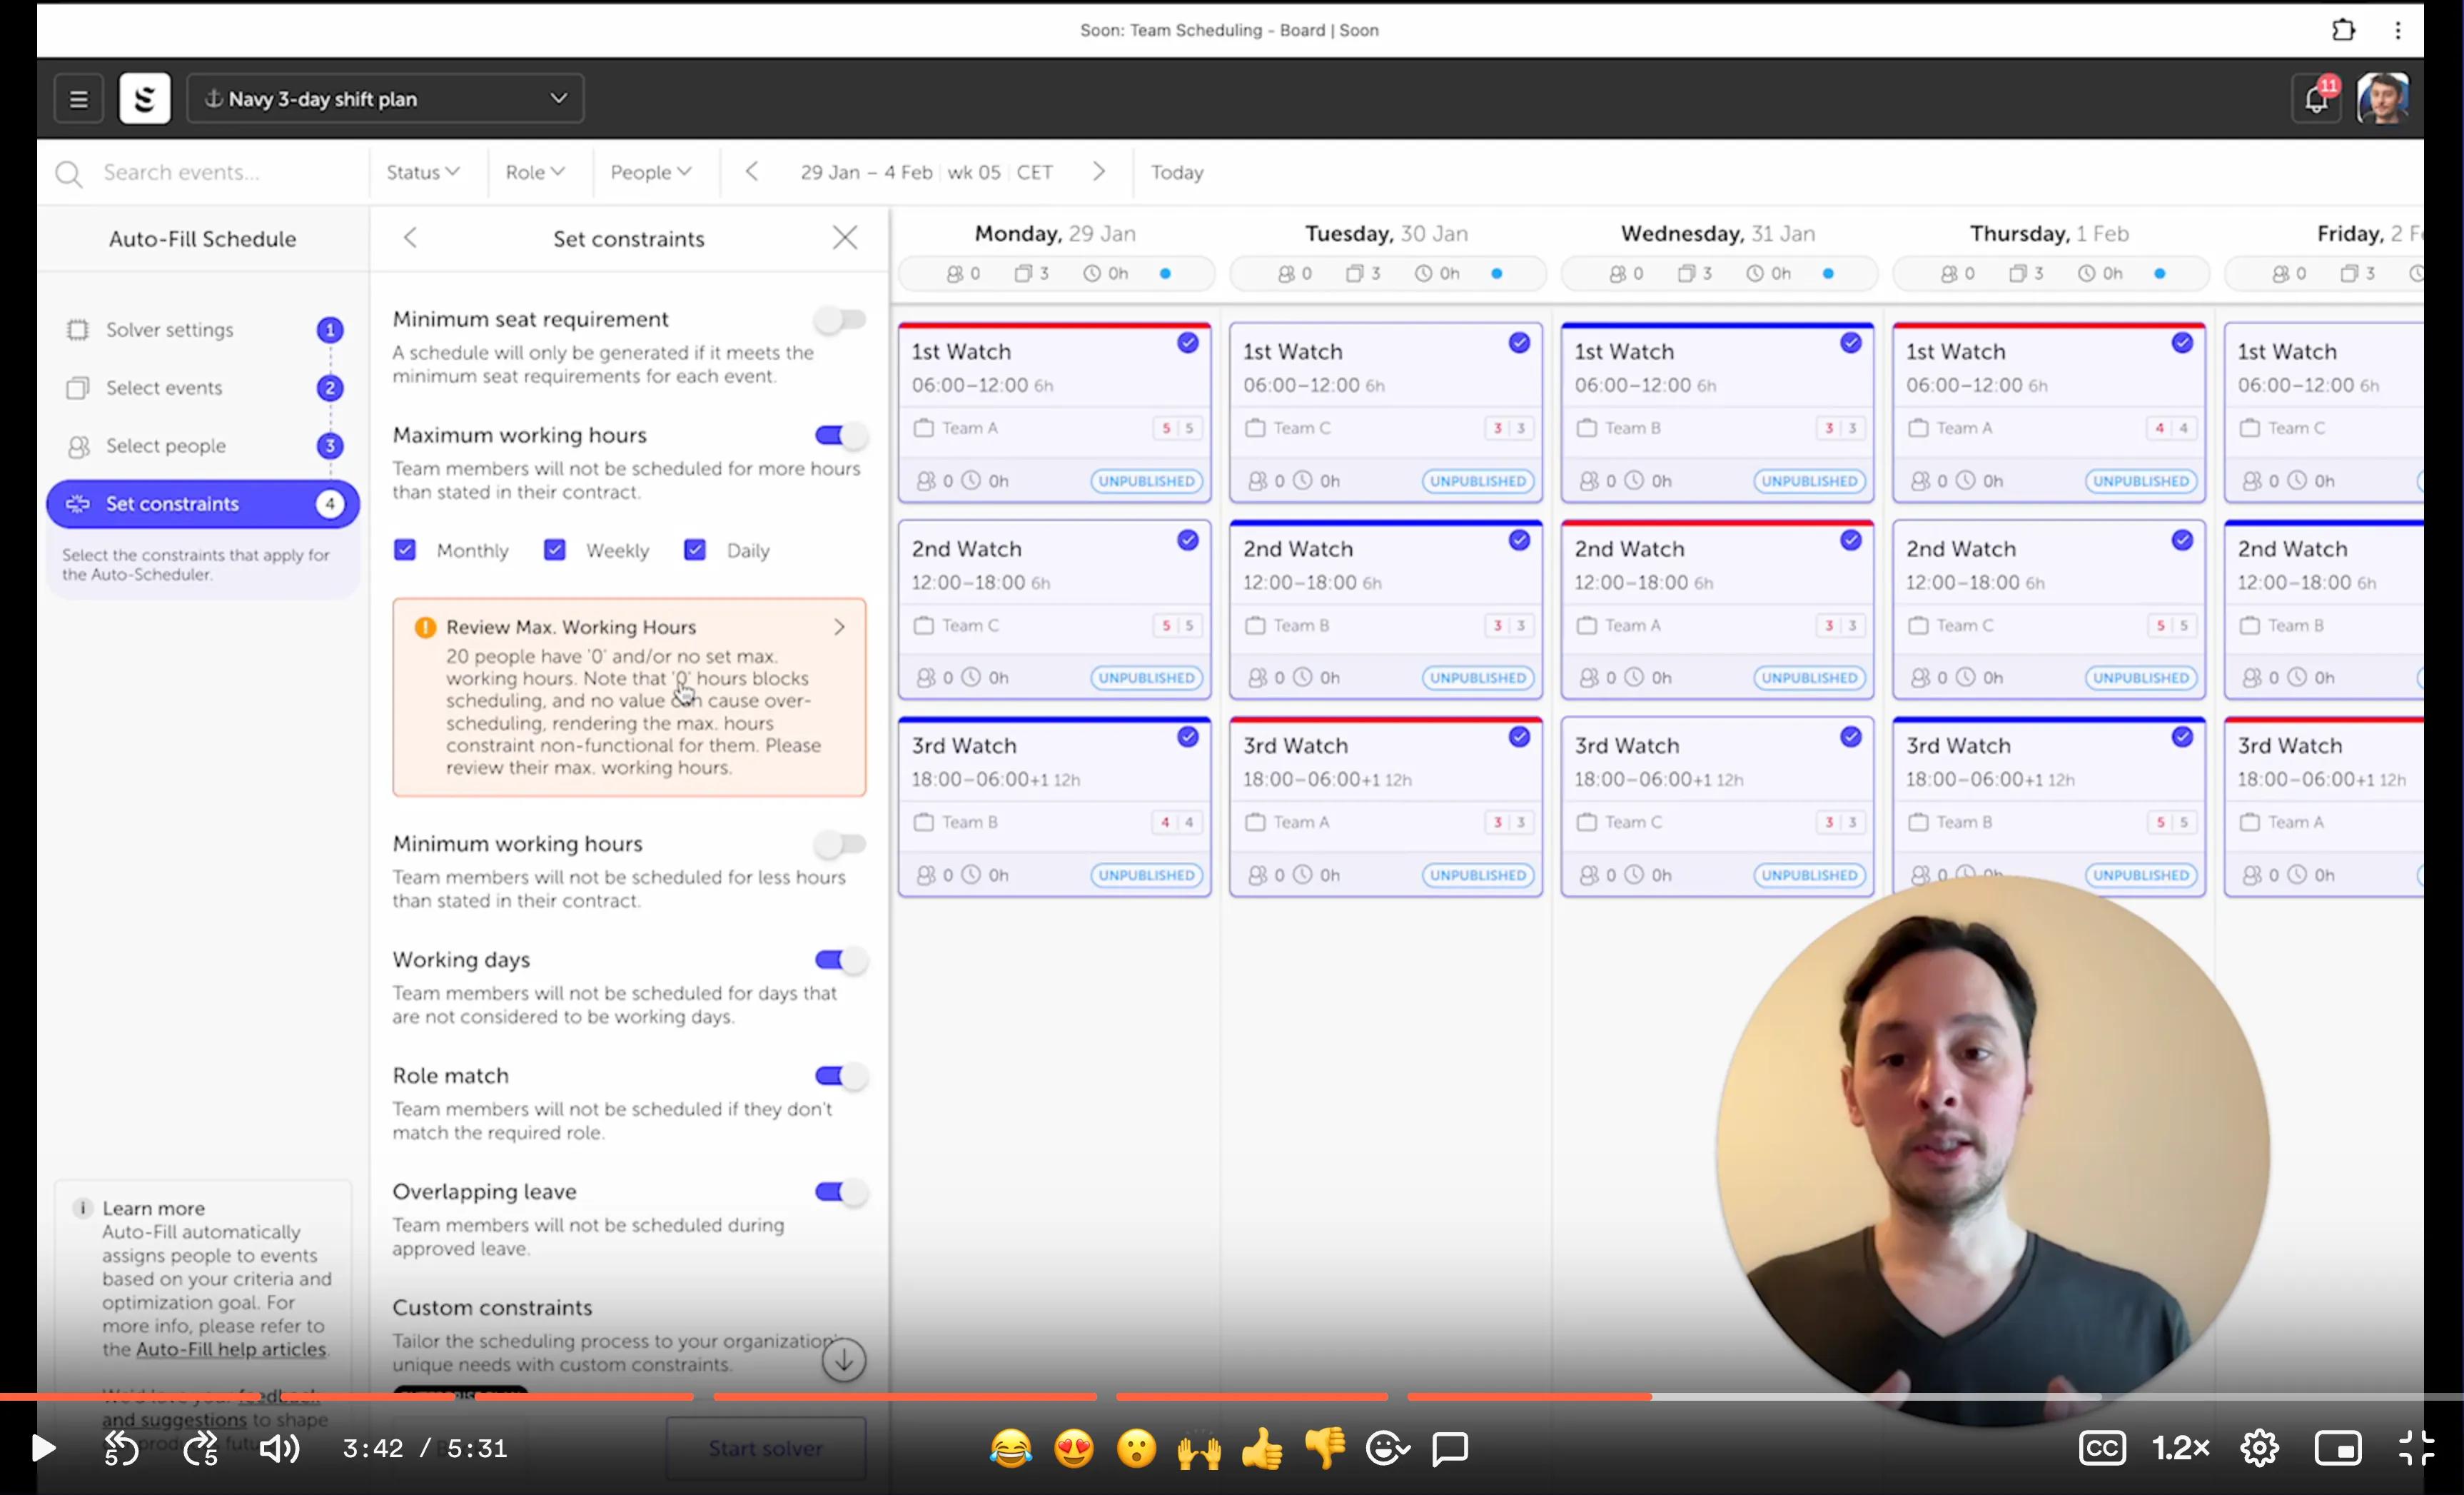
Task: Change the 1.2x playback speed
Action: (2180, 1448)
